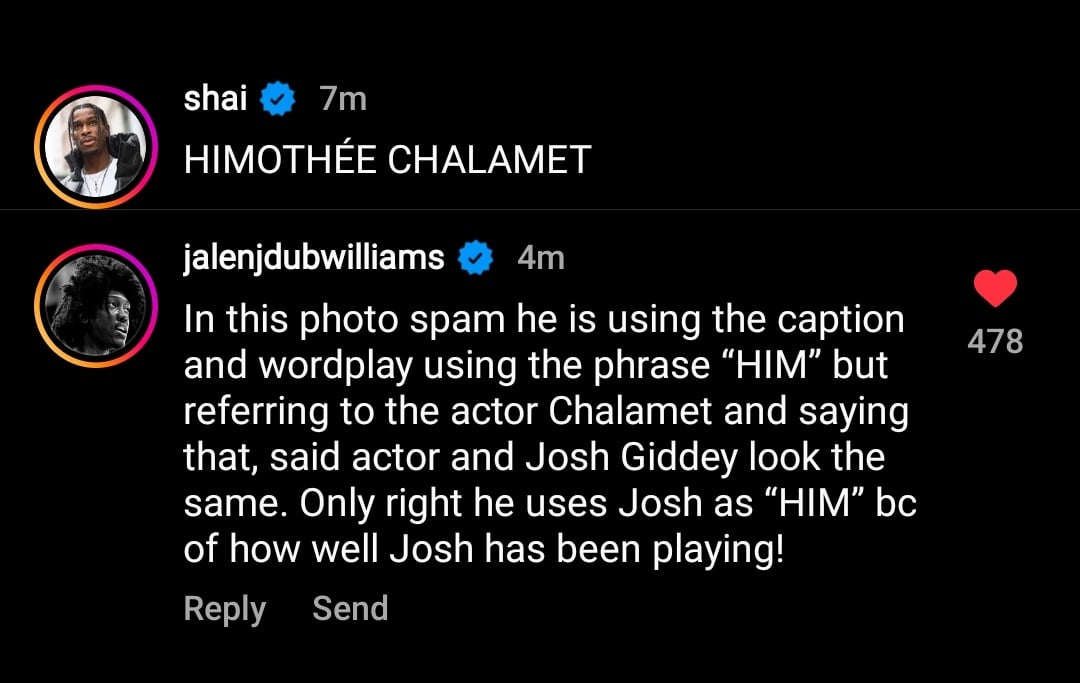Click the verified badge next to shai
This screenshot has height=683, width=1080.
(278, 99)
